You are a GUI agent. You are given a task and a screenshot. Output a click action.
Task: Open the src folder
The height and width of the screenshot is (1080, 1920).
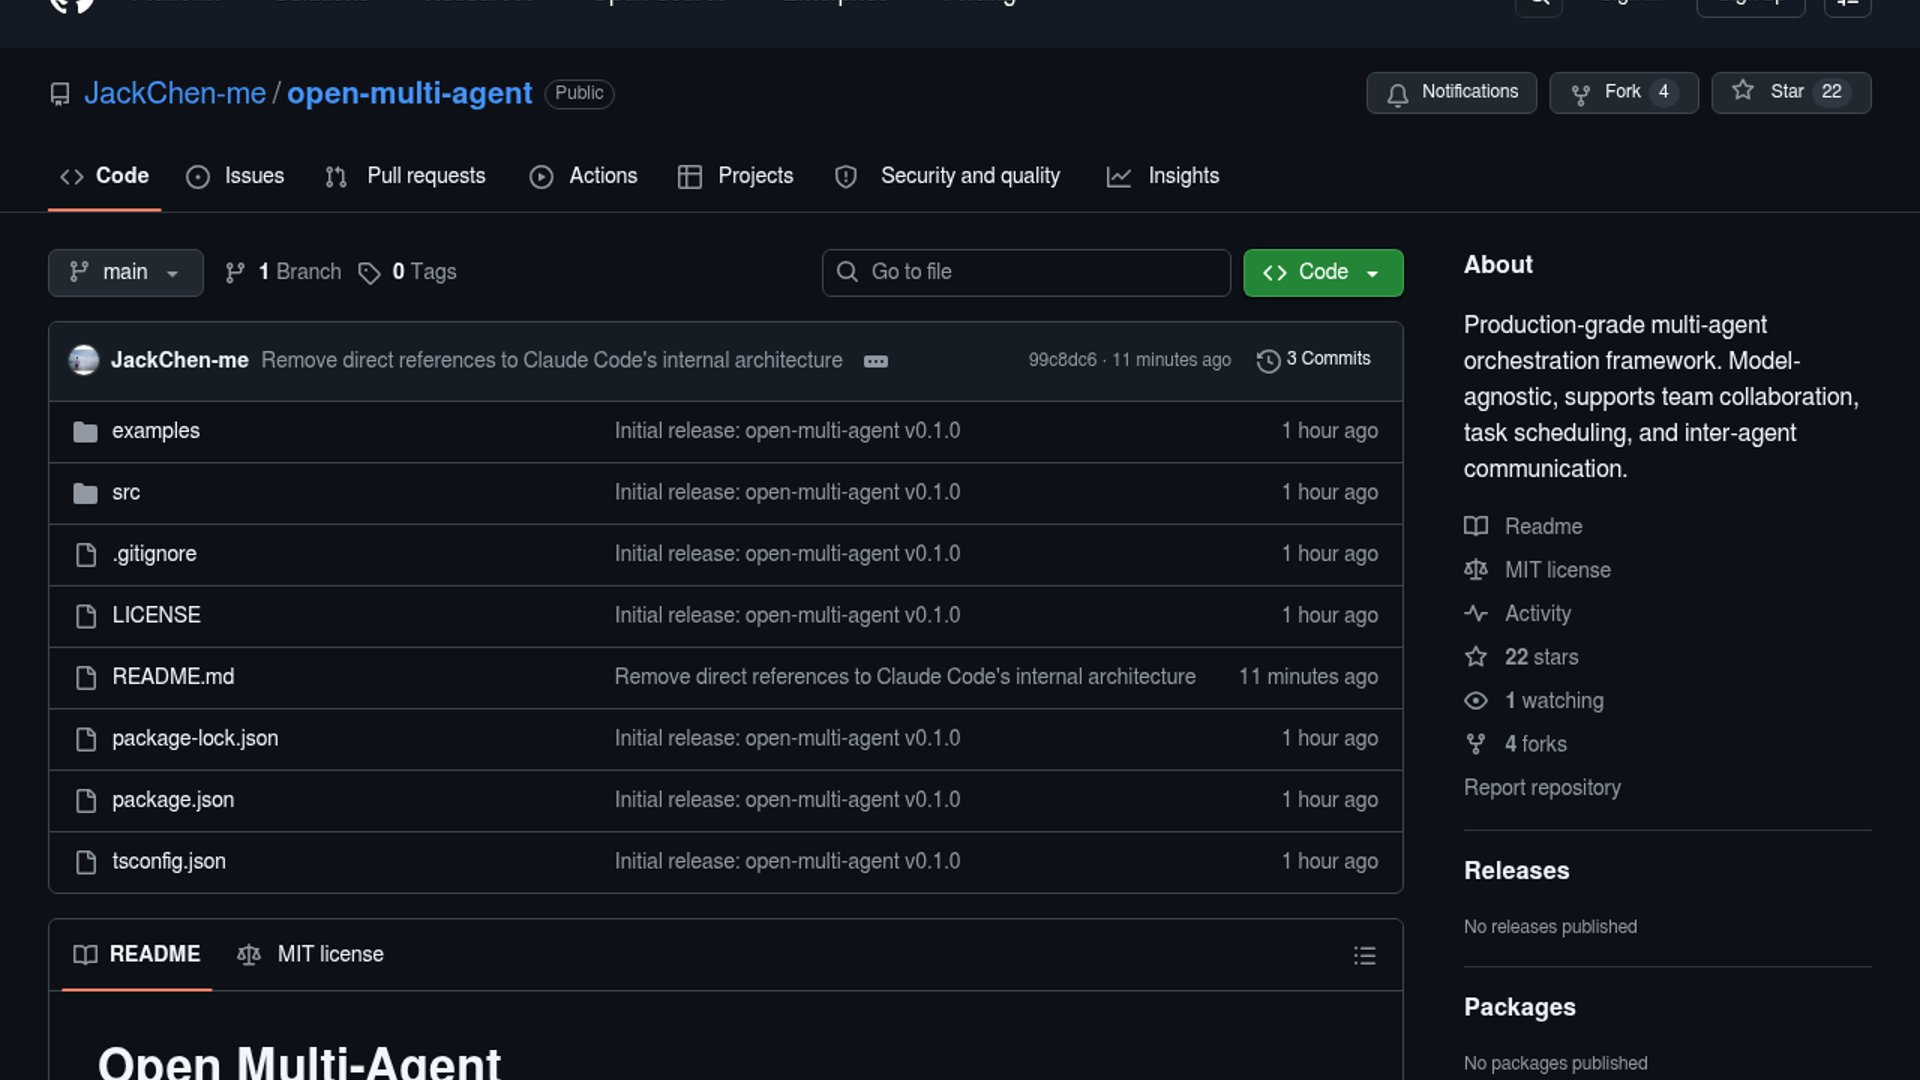[126, 493]
